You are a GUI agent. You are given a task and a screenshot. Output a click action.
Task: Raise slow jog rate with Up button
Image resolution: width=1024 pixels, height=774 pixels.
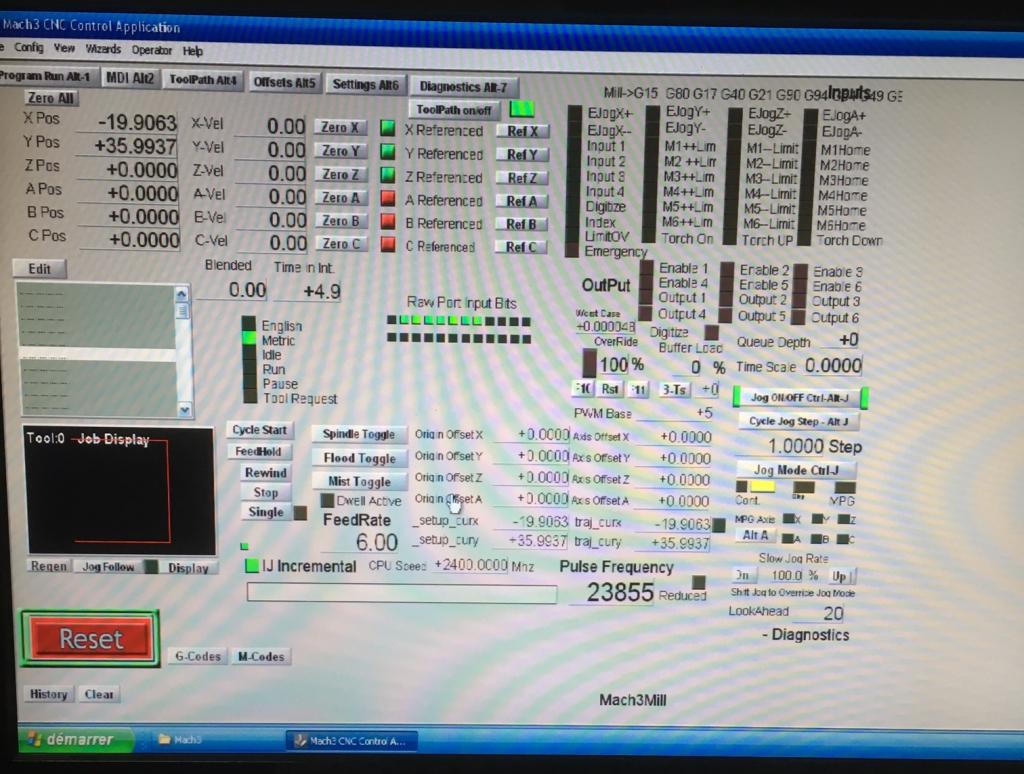839,576
